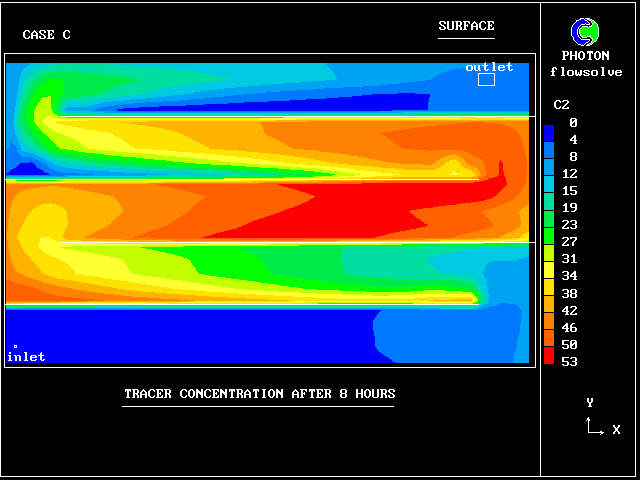The height and width of the screenshot is (480, 640).
Task: Click the CASE C title text
Action: click(46, 35)
